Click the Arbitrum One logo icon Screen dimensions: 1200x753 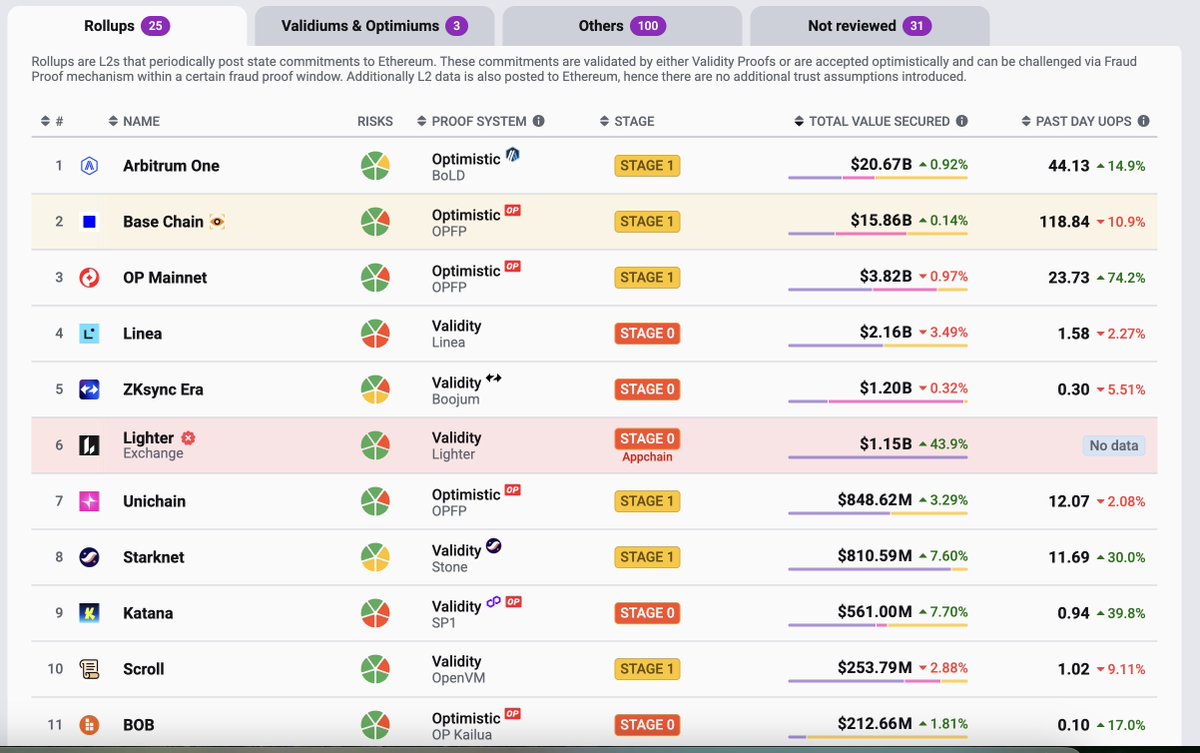pos(89,166)
